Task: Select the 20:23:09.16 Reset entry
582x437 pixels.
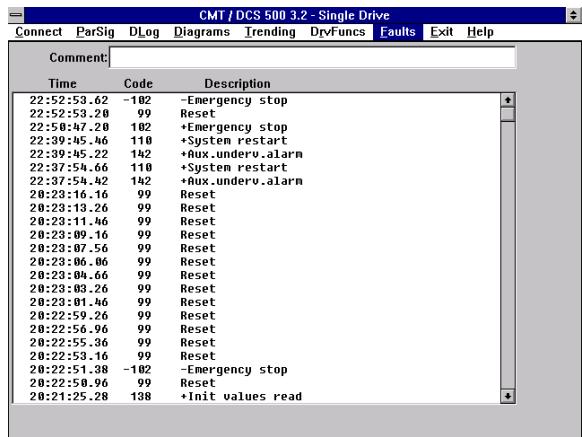Action: point(256,235)
